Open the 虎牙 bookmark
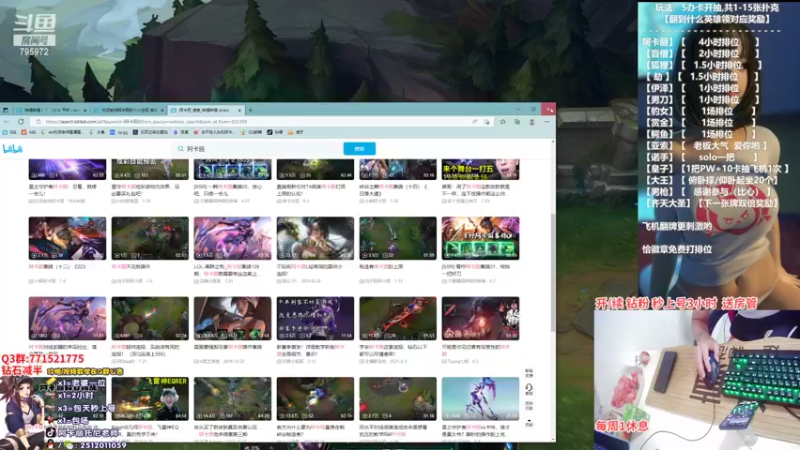800x450 pixels. click(295, 132)
